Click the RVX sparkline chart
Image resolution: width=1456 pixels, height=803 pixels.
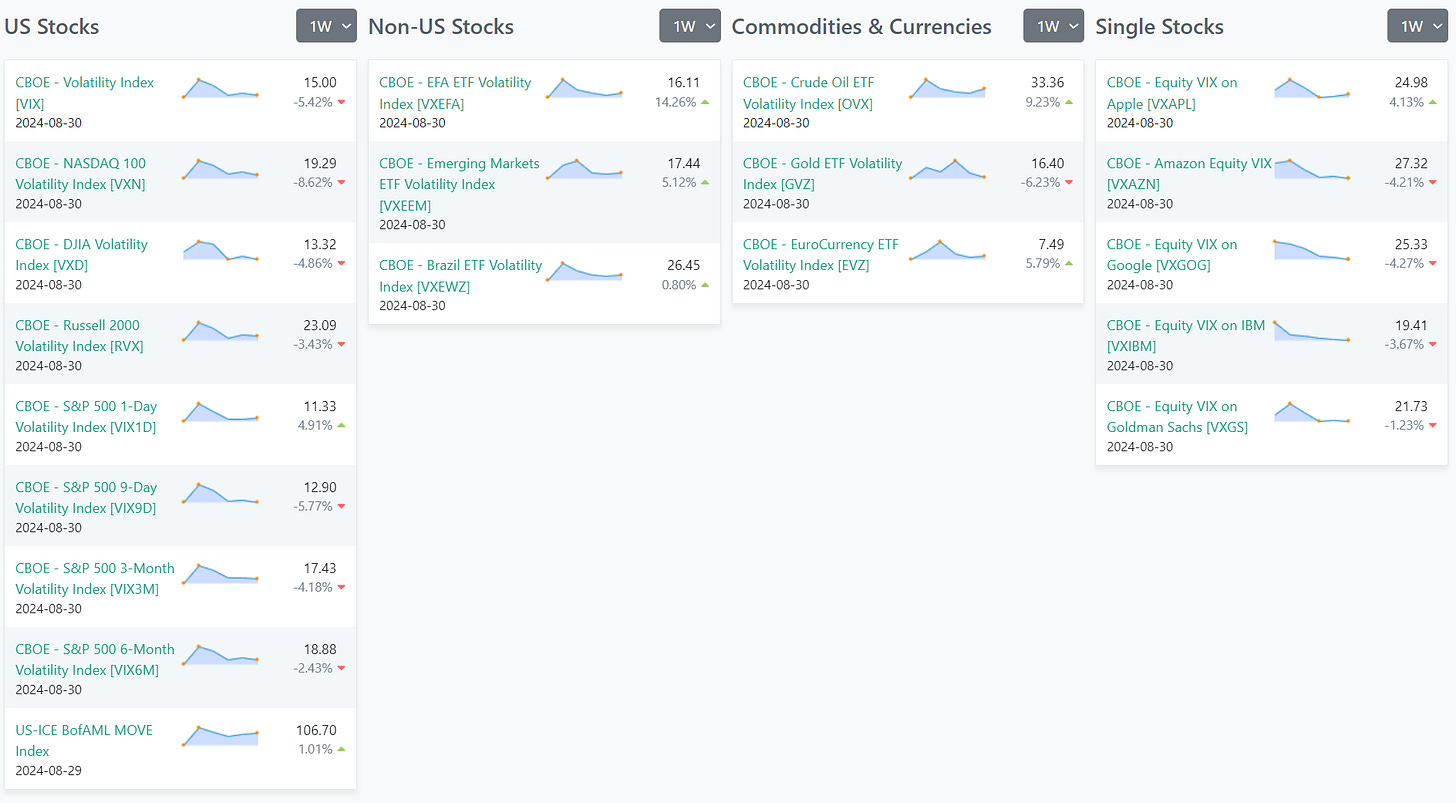point(221,331)
